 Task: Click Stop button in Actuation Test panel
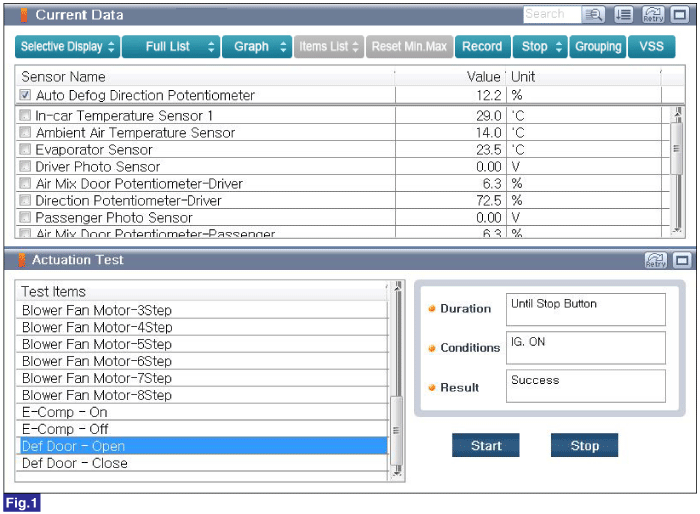[584, 445]
